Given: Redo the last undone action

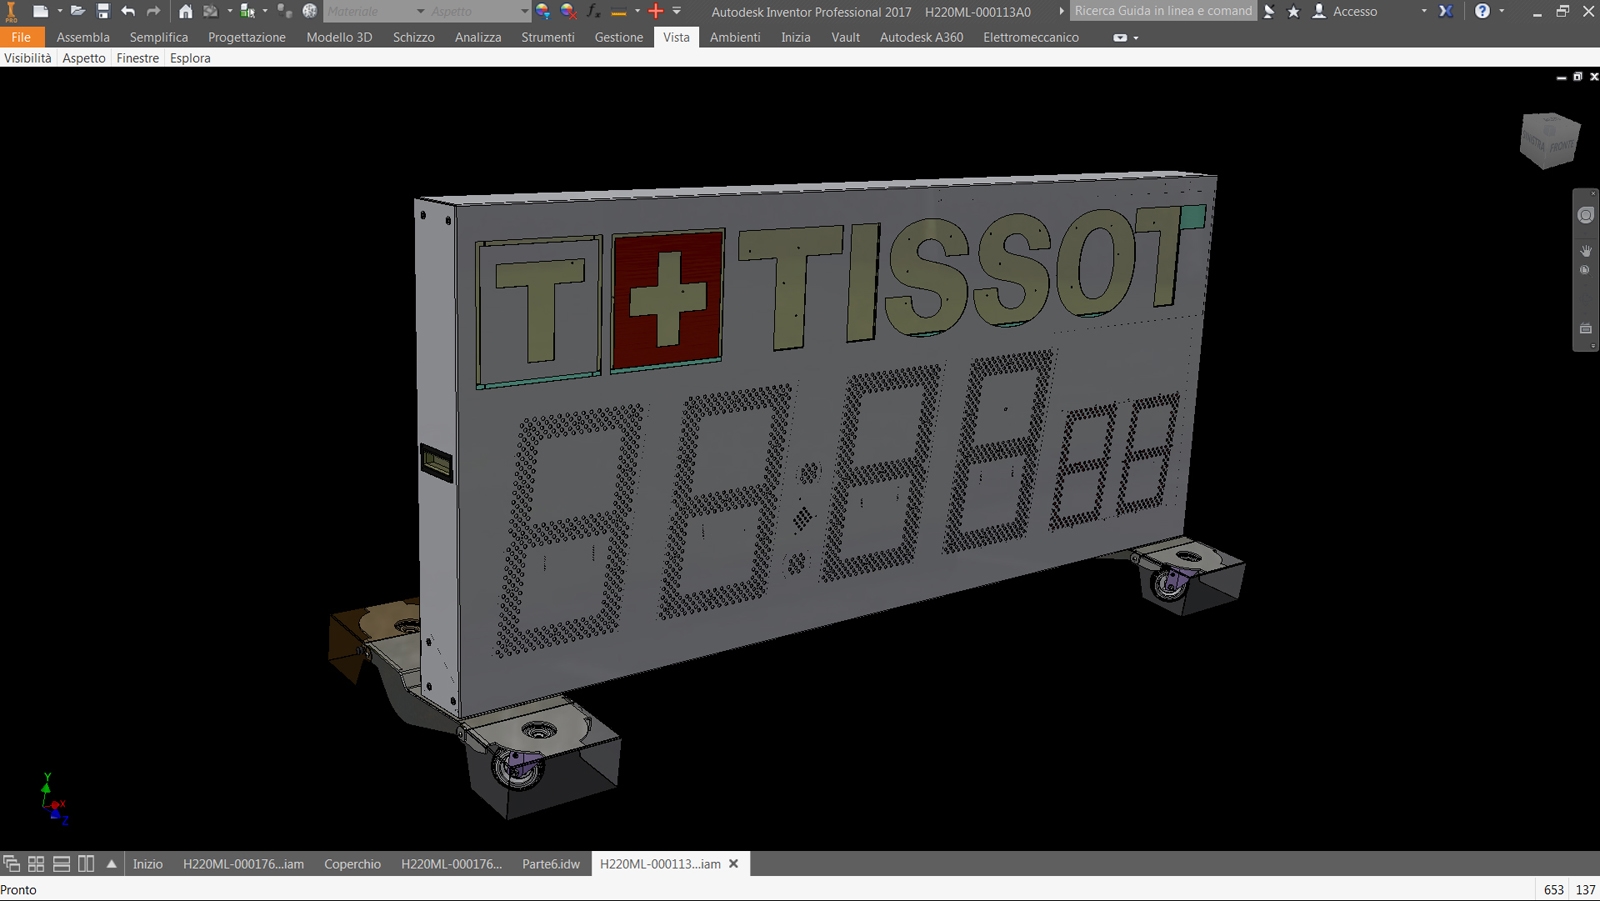Looking at the screenshot, I should pyautogui.click(x=153, y=11).
